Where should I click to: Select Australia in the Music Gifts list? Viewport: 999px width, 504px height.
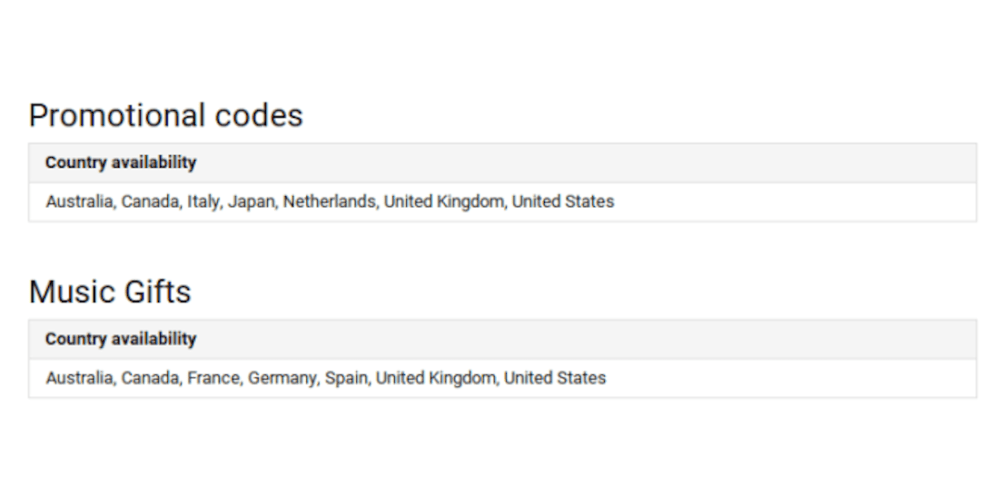click(x=79, y=379)
